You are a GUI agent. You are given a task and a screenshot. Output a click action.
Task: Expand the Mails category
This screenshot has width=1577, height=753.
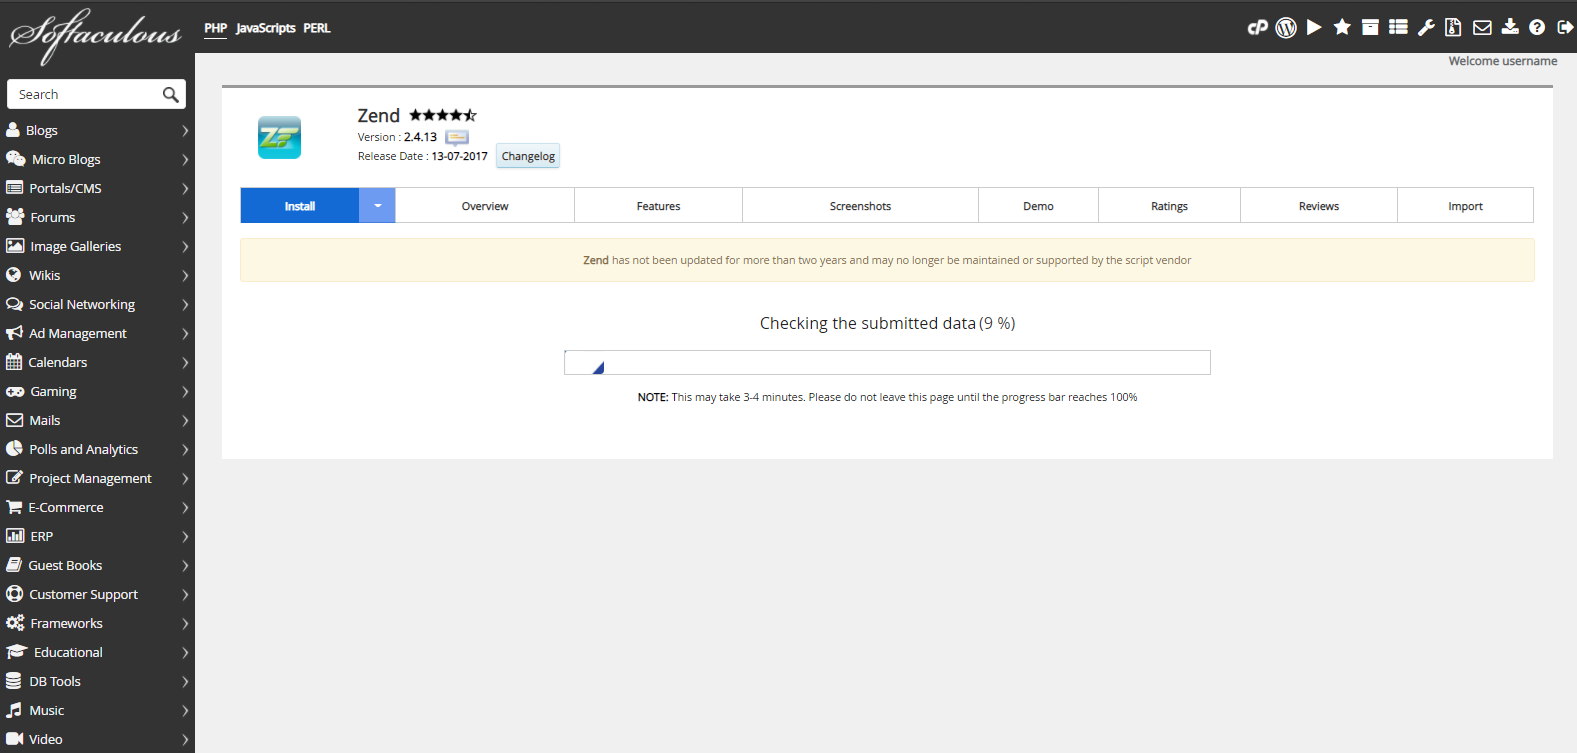97,420
